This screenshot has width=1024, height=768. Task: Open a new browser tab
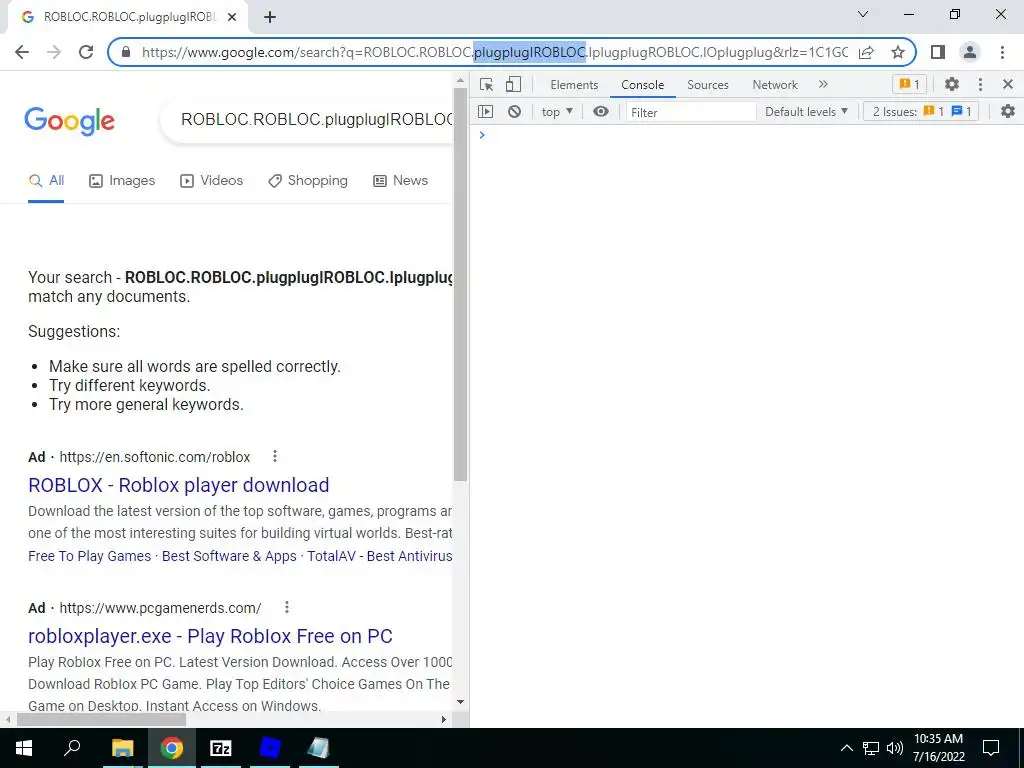click(270, 18)
